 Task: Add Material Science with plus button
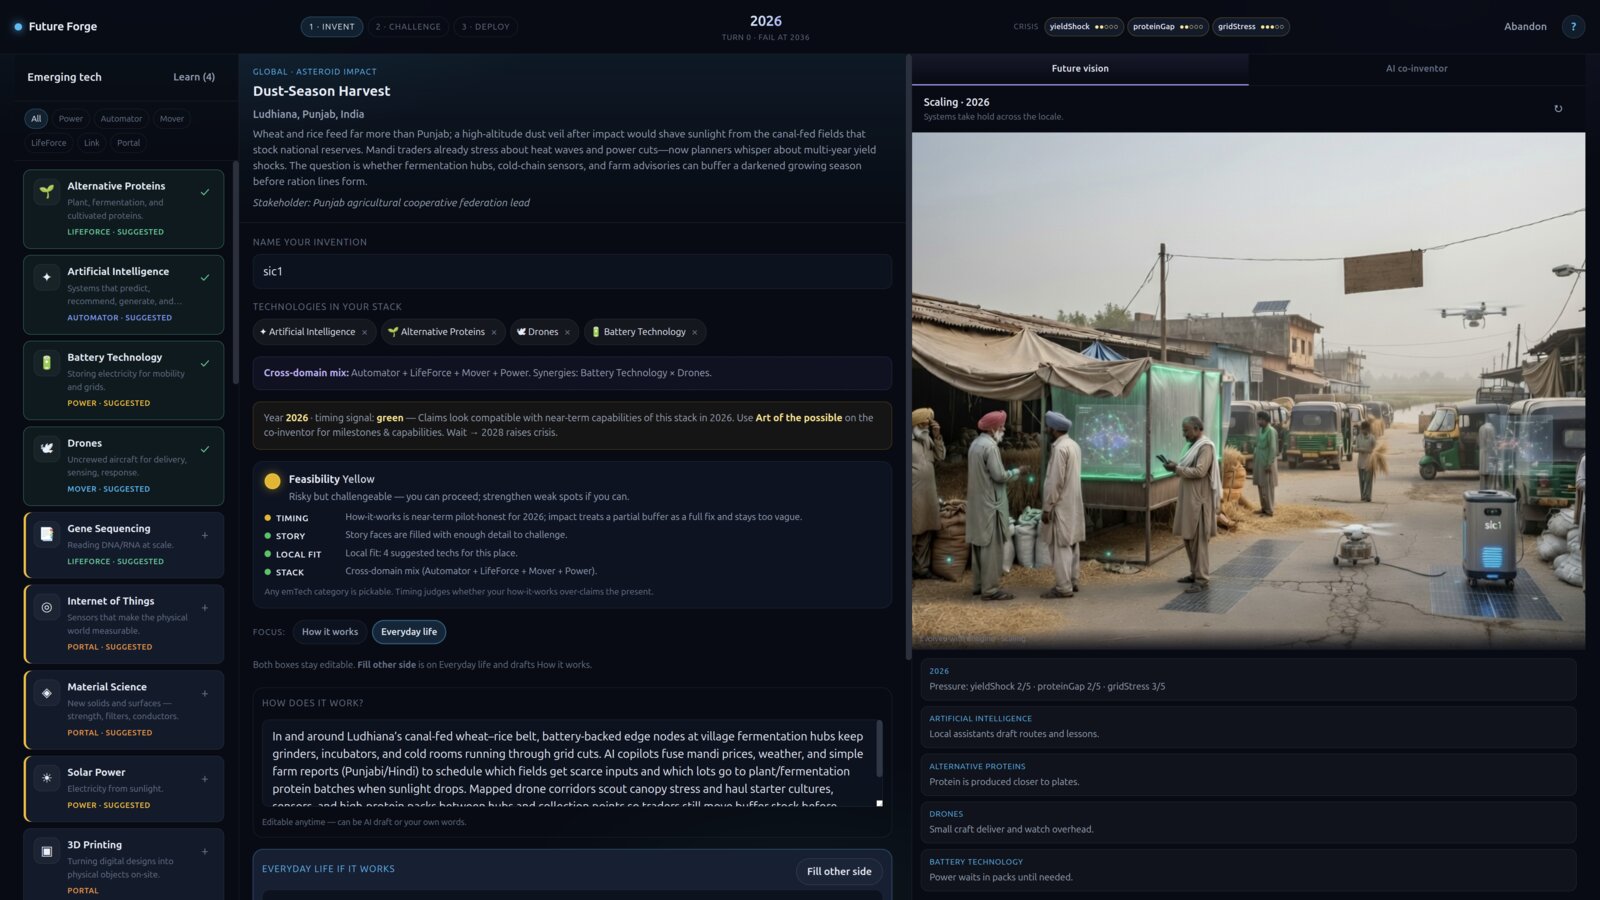tap(205, 693)
